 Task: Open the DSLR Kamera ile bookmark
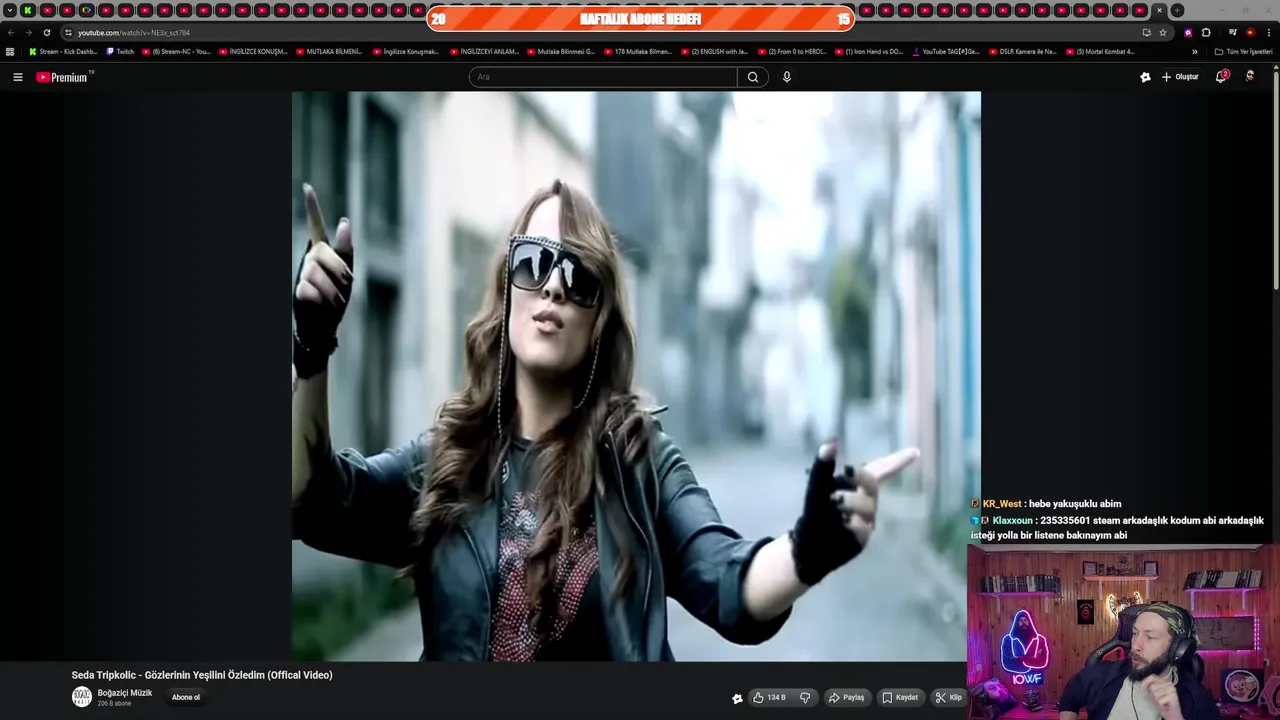pos(1022,51)
